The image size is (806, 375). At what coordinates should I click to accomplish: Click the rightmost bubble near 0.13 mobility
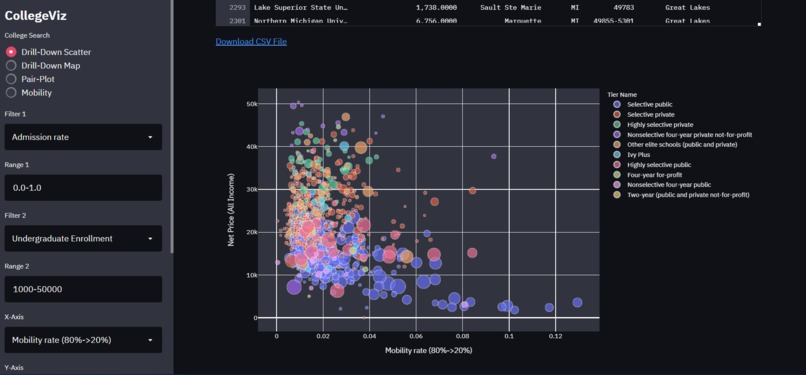(x=577, y=303)
